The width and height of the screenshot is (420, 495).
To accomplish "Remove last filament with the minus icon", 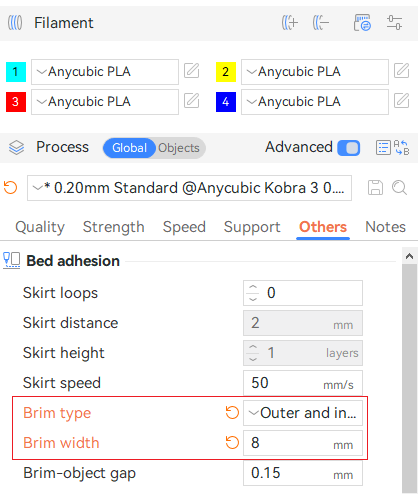I will coord(321,23).
